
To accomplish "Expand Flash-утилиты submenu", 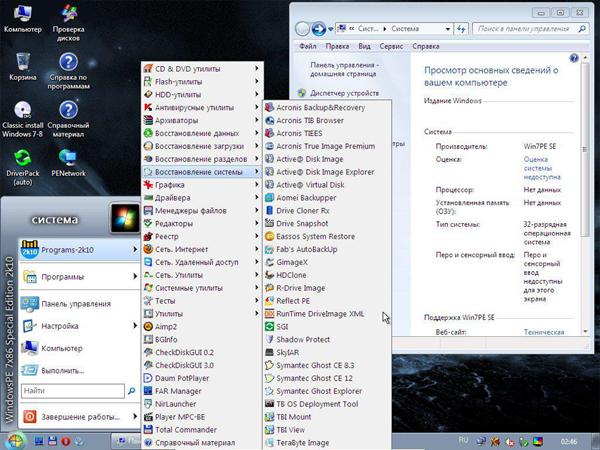I will coord(202,82).
